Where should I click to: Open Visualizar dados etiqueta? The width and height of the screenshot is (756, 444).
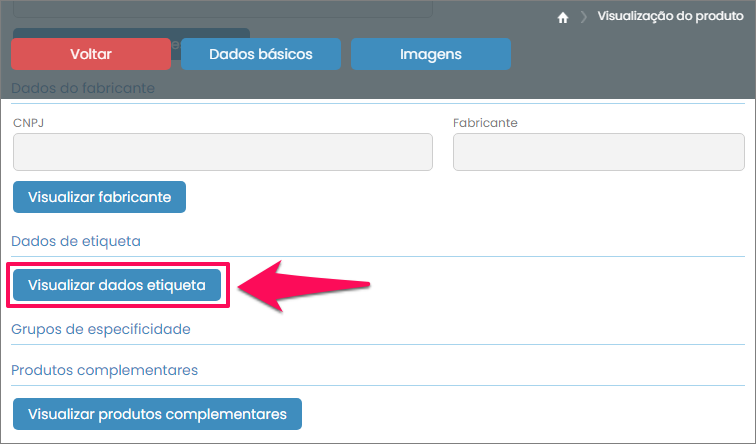click(117, 285)
